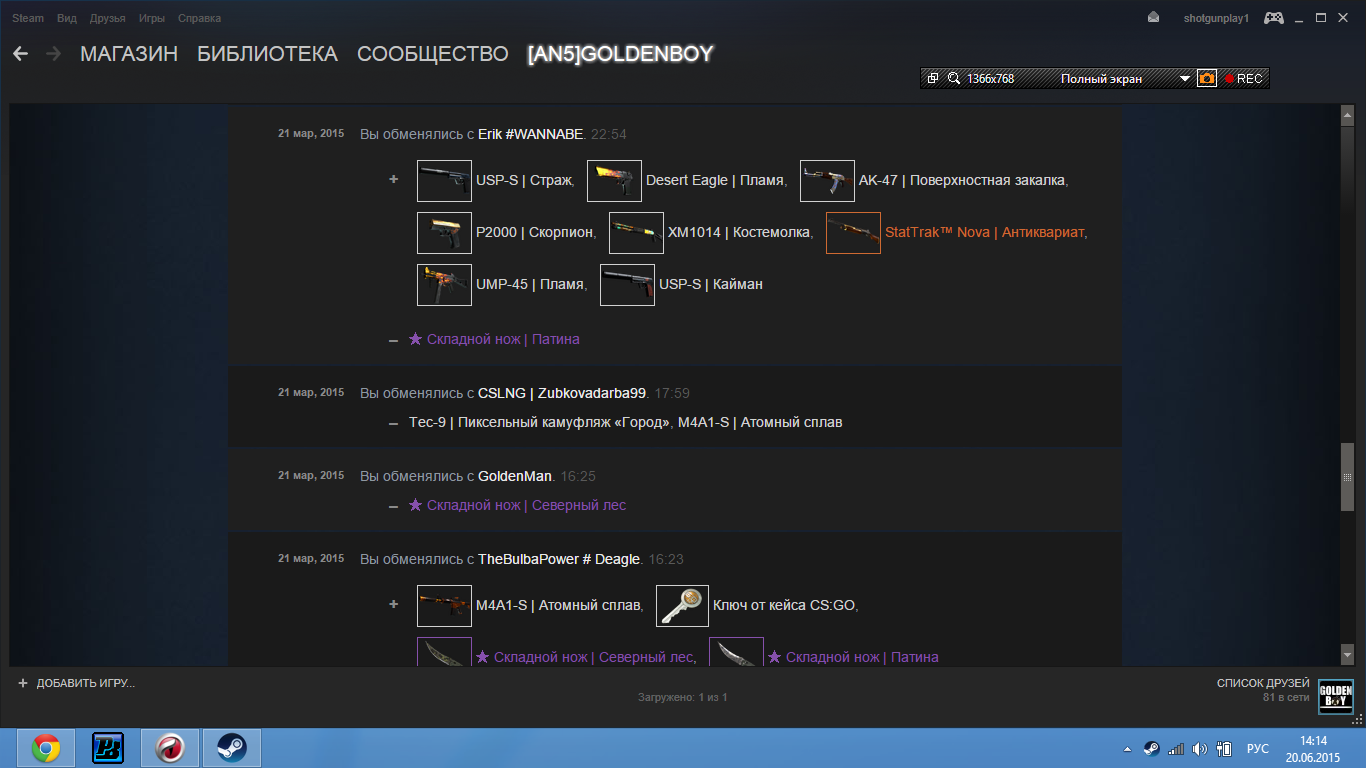Open the Справка menu
The height and width of the screenshot is (768, 1366).
[x=199, y=18]
